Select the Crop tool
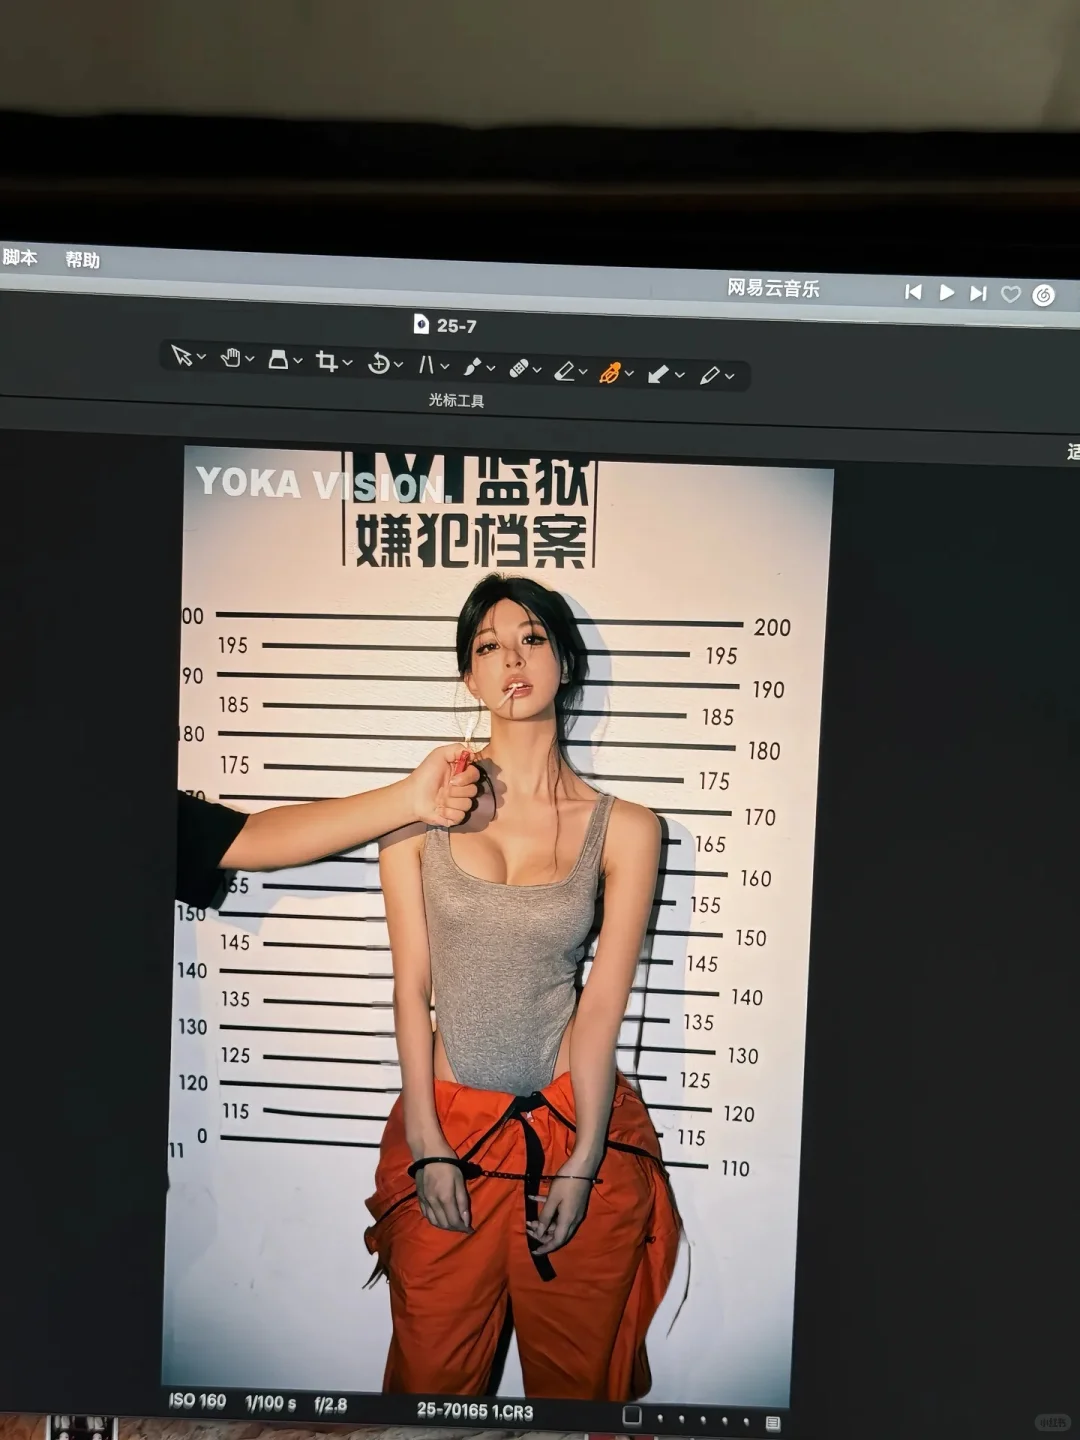The image size is (1080, 1440). tap(327, 363)
